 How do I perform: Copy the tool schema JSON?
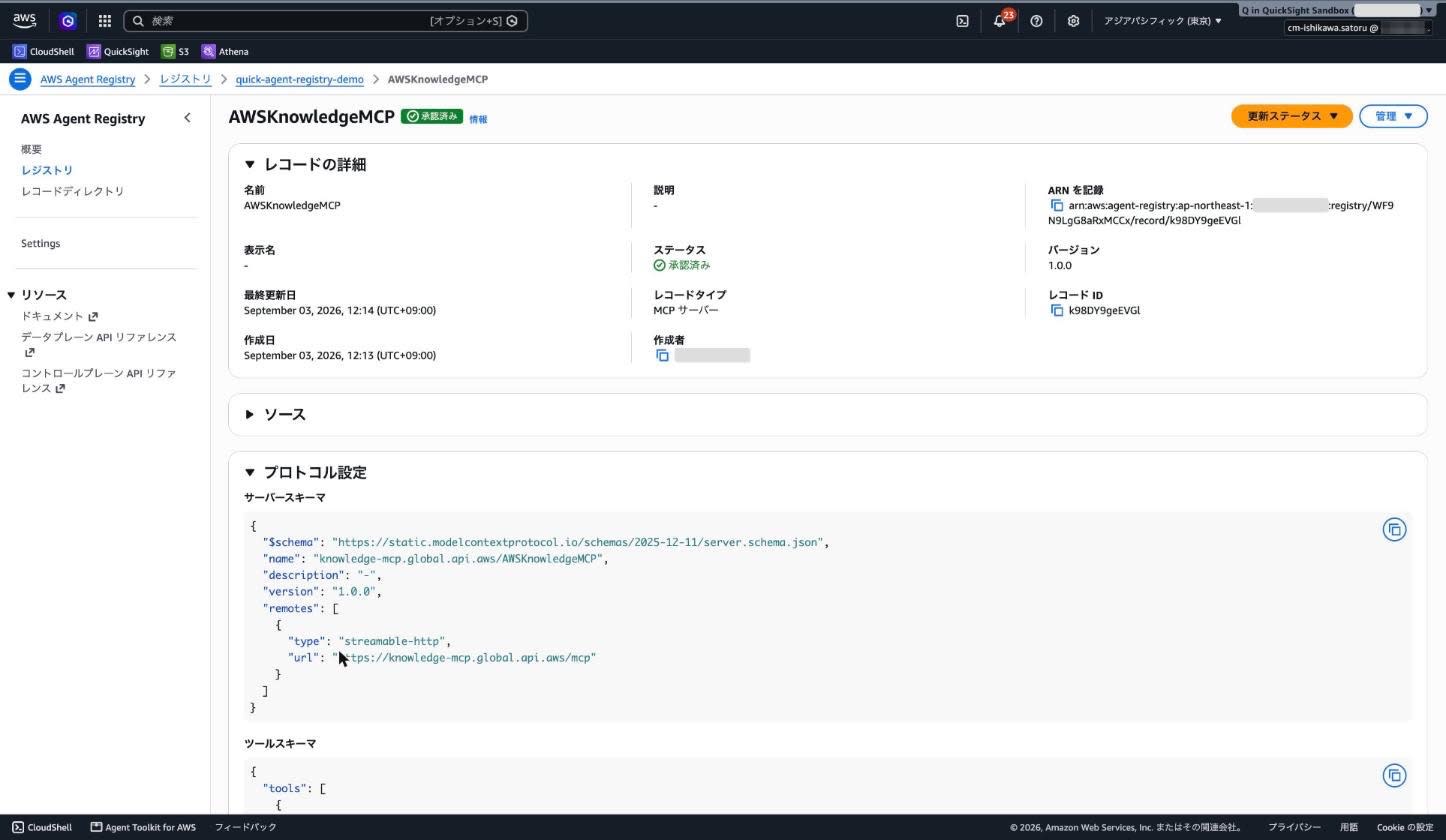pyautogui.click(x=1394, y=775)
